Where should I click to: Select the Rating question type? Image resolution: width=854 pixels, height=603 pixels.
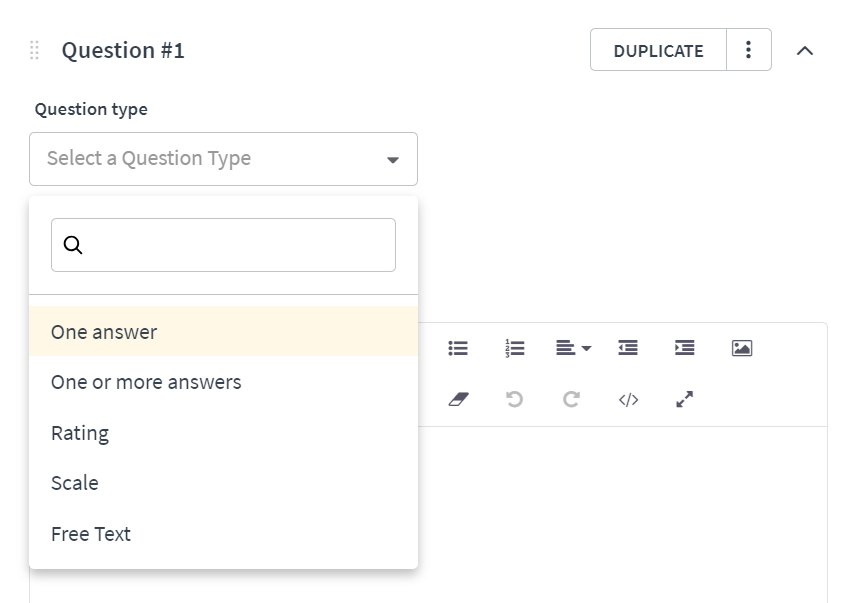[223, 433]
